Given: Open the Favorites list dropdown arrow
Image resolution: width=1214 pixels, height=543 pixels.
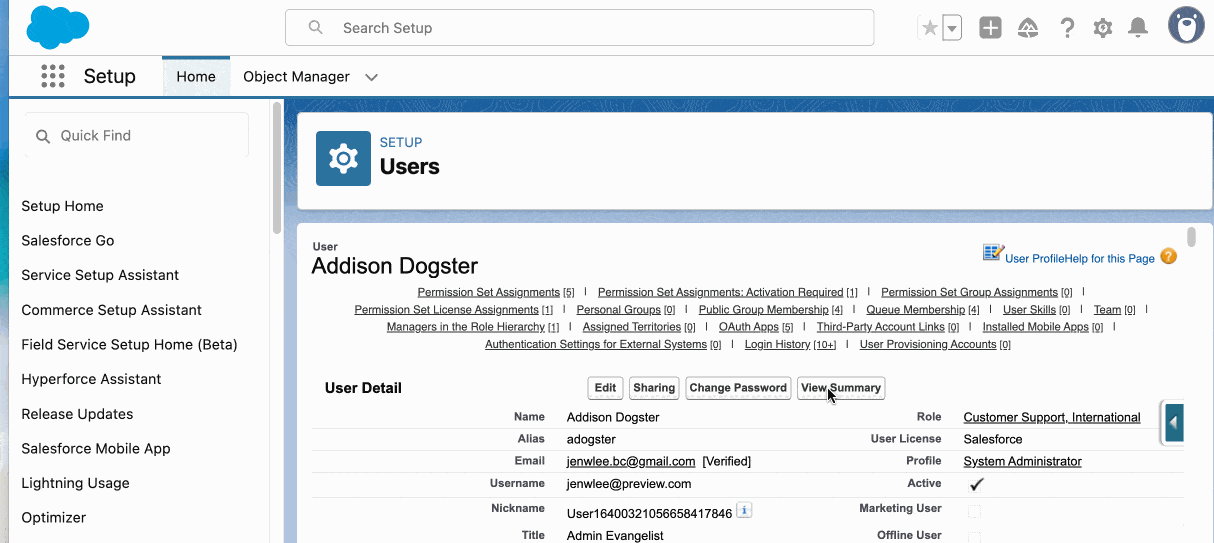Looking at the screenshot, I should pyautogui.click(x=952, y=28).
